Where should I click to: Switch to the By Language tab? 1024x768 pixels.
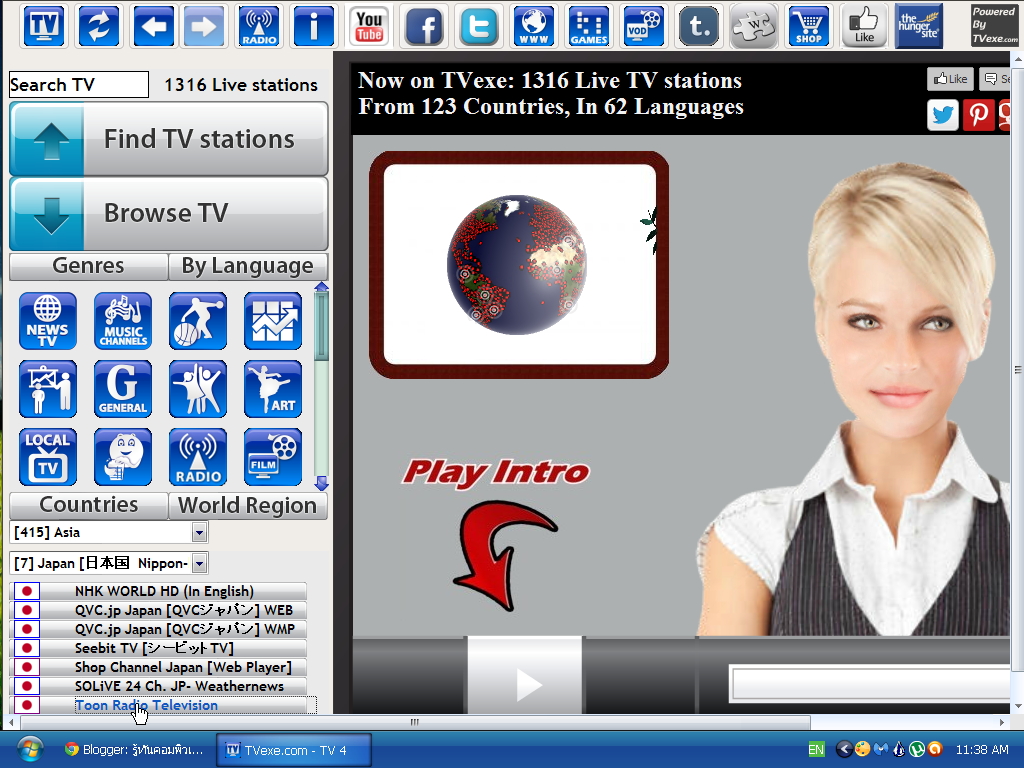point(248,266)
